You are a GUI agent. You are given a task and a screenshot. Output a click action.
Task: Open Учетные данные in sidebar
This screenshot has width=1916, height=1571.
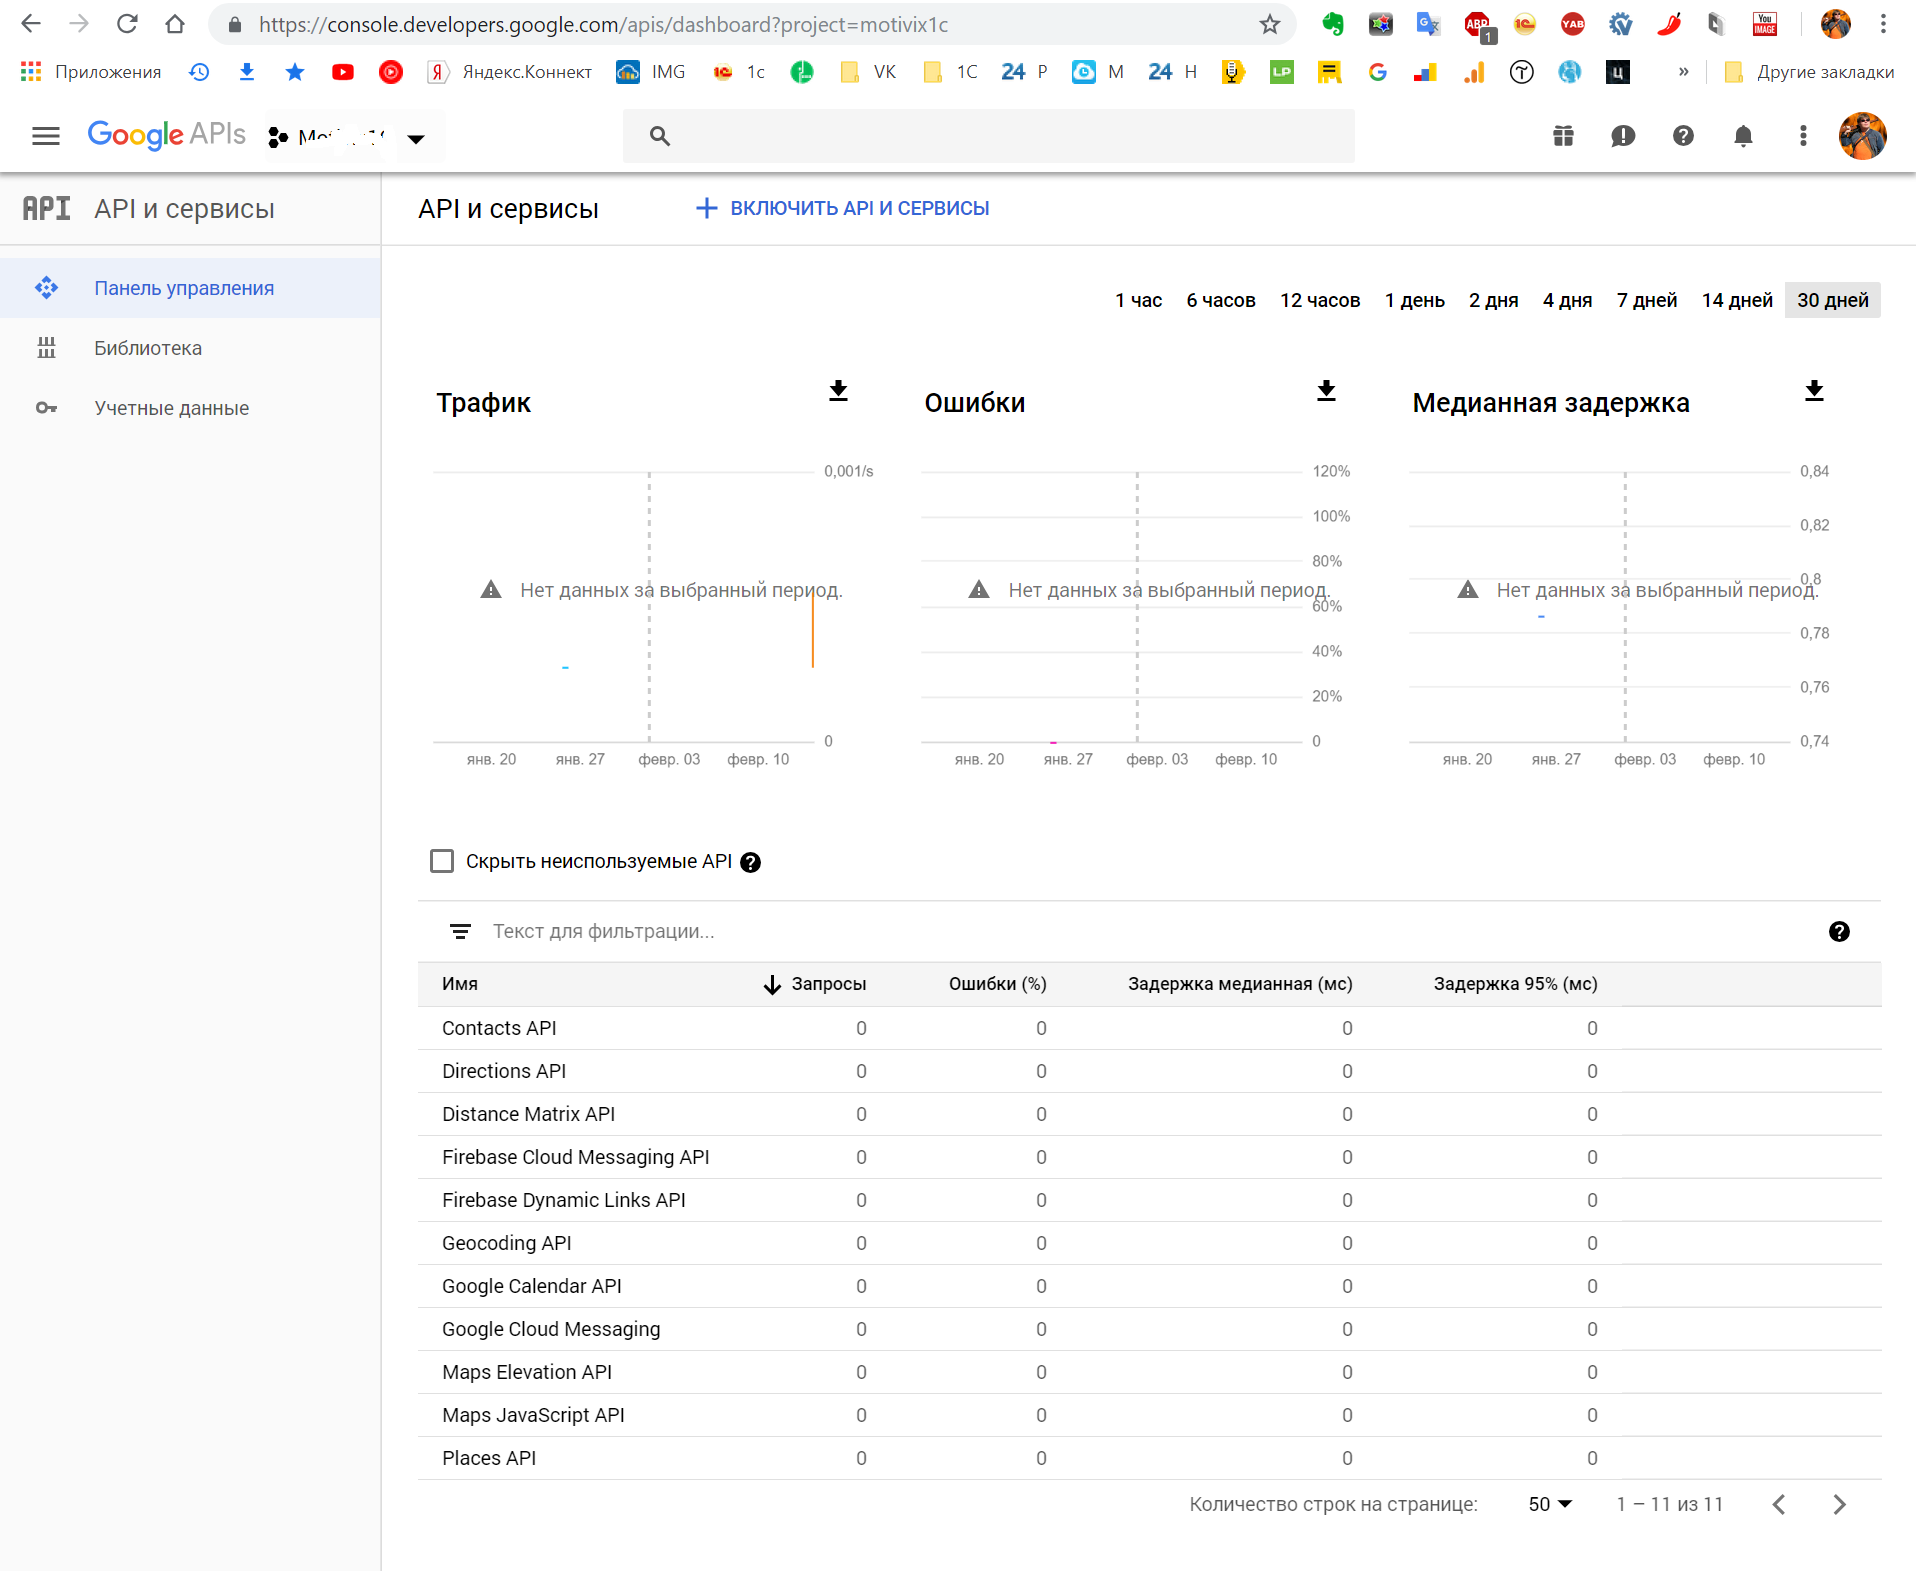pos(190,408)
